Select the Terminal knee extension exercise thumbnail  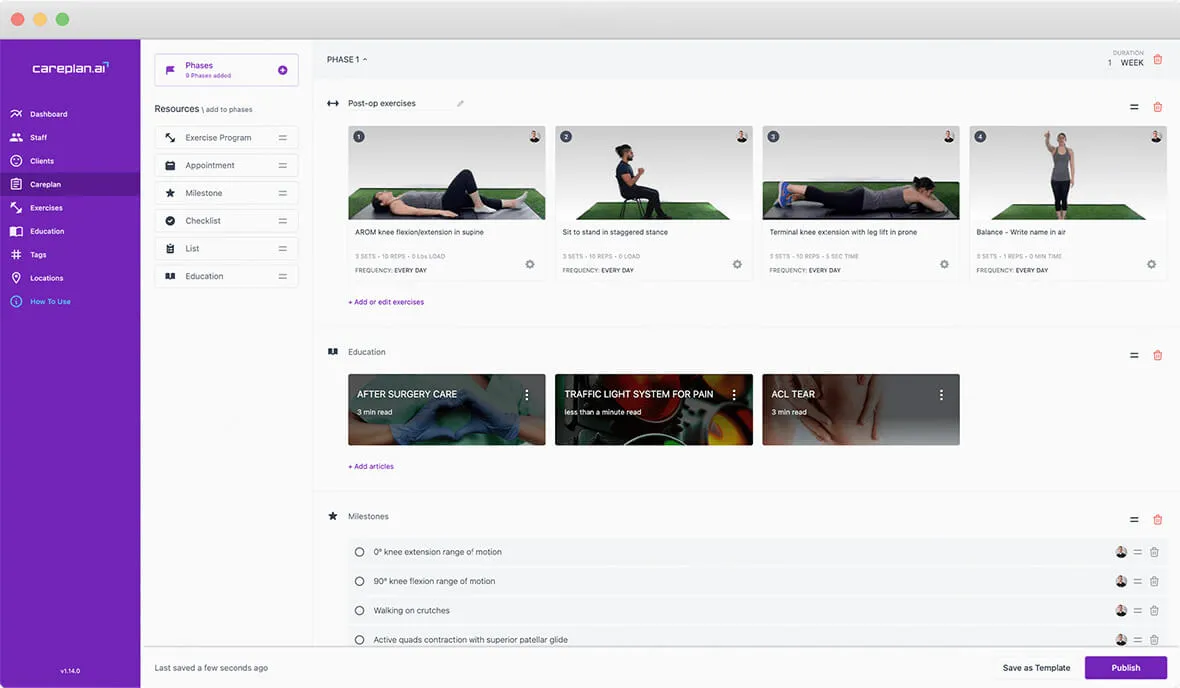[x=860, y=172]
